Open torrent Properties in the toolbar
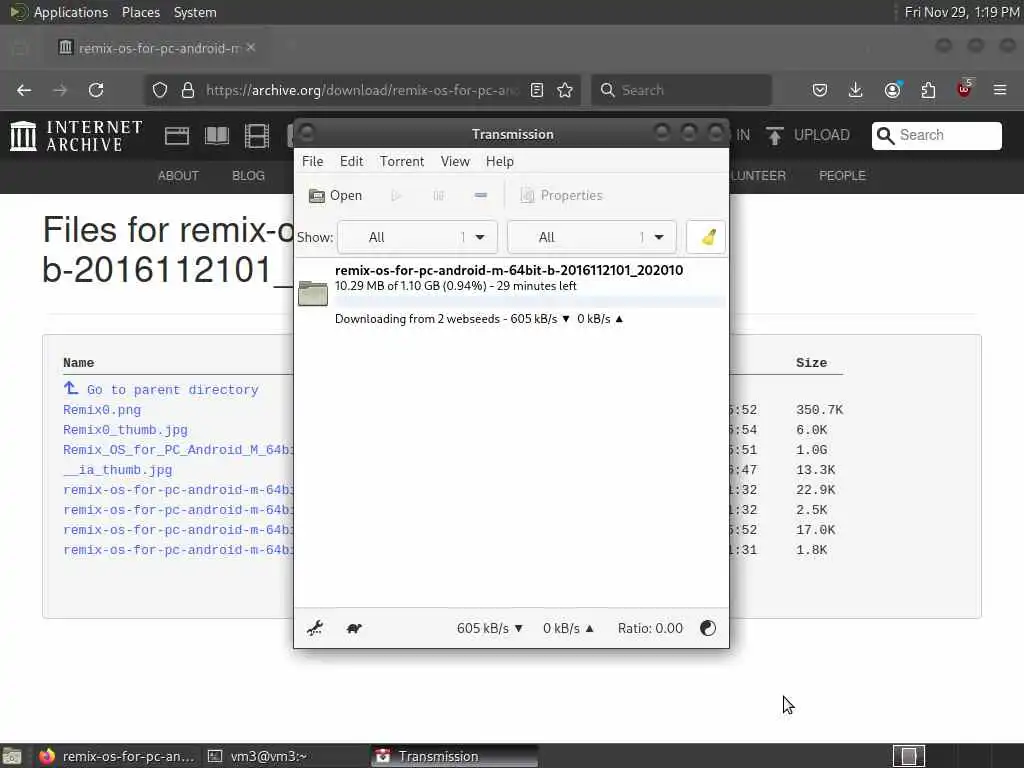The image size is (1024, 768). [x=562, y=195]
